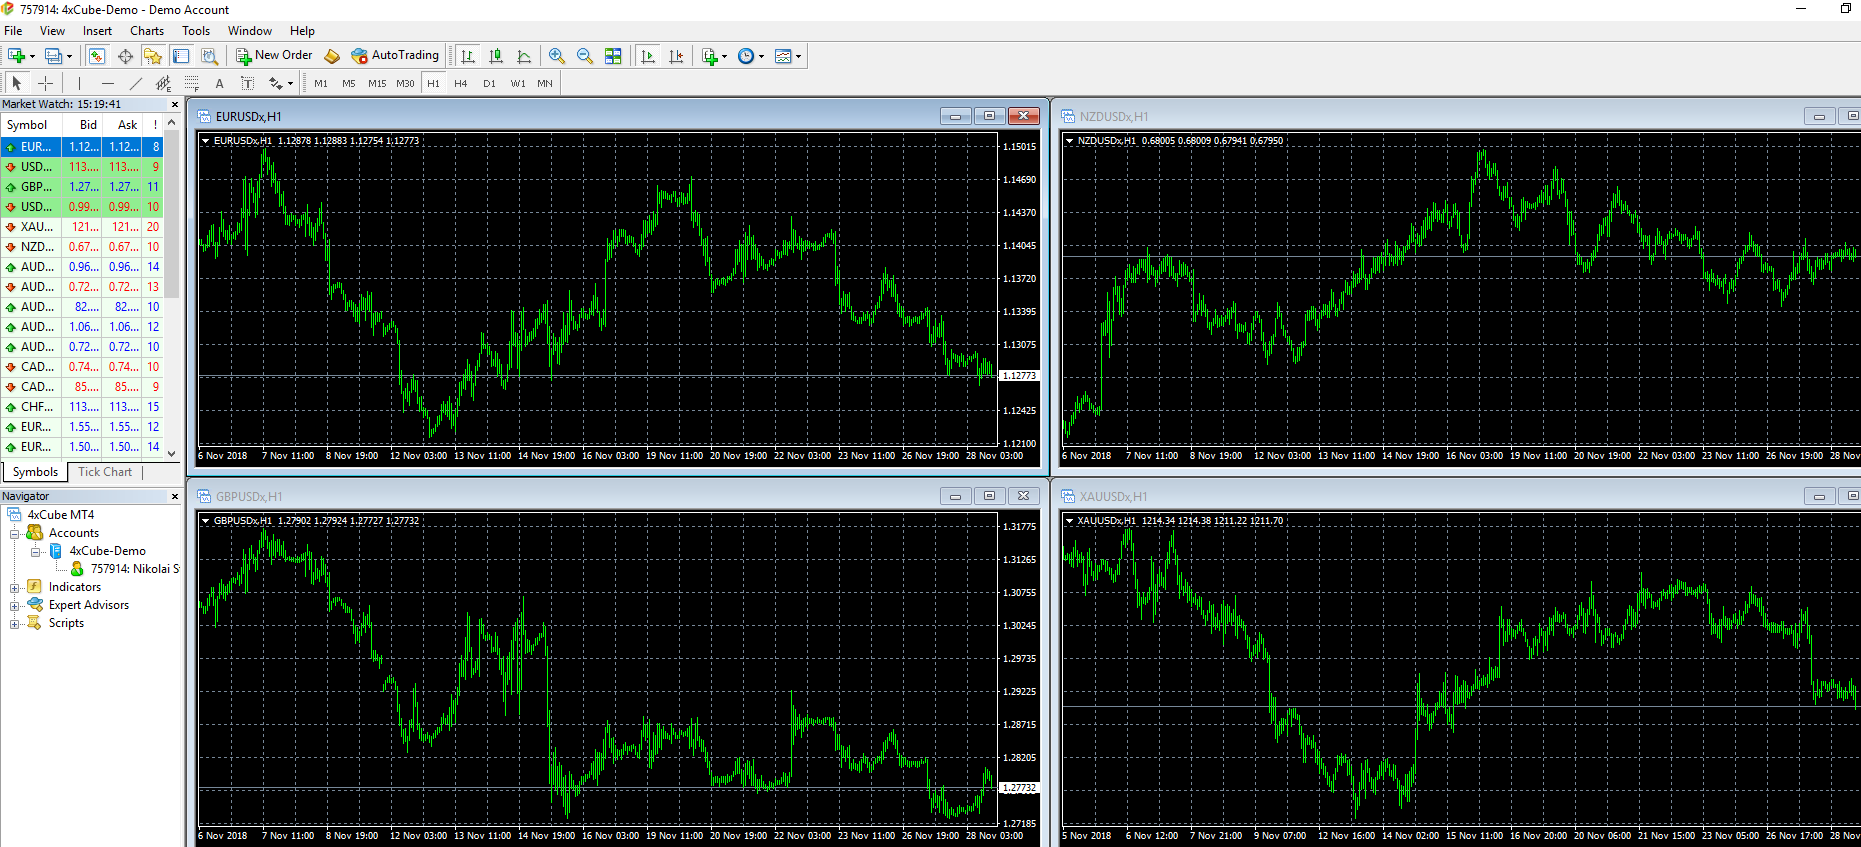Viewport: 1861px width, 847px height.
Task: Toggle the Navigator star-folder icon
Action: [x=153, y=56]
